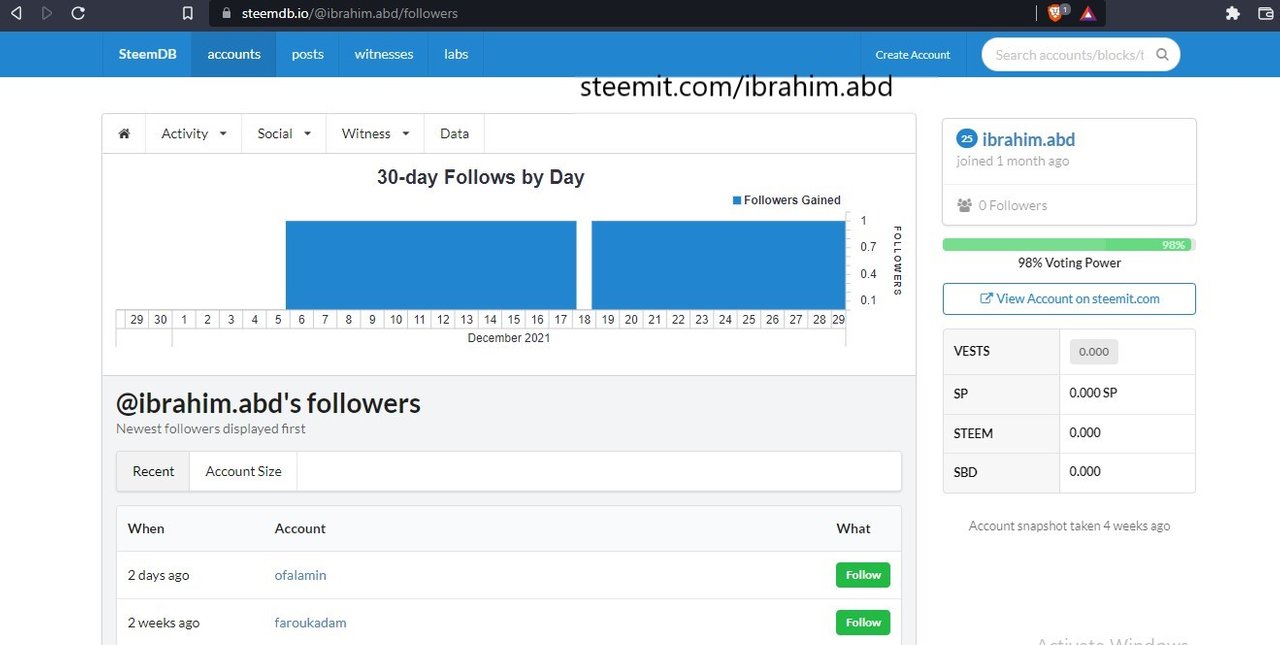Bookmark this page icon
This screenshot has width=1280, height=645.
187,14
